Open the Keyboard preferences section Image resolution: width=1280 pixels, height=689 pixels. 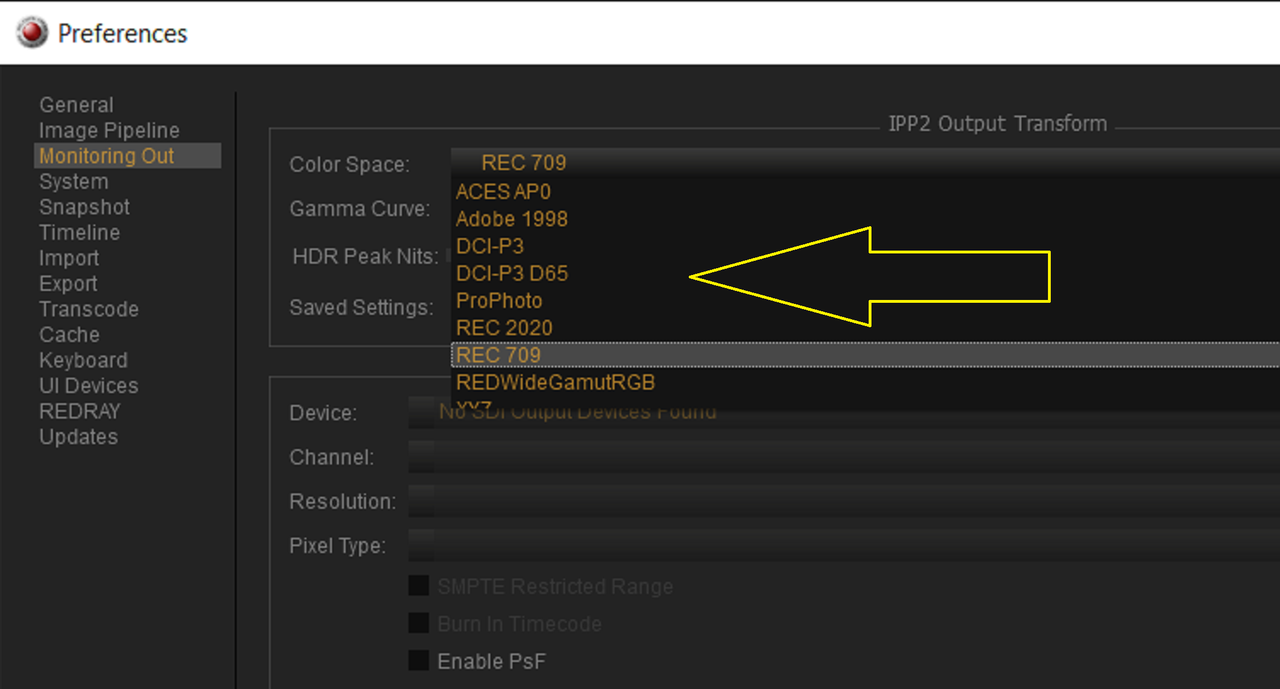pyautogui.click(x=83, y=360)
